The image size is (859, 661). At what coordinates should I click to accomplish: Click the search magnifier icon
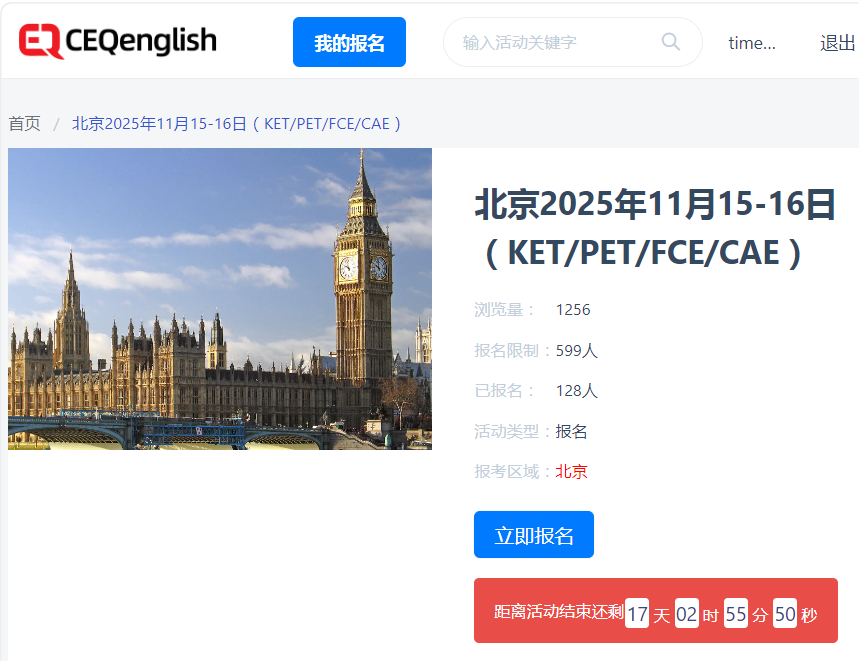(x=670, y=42)
